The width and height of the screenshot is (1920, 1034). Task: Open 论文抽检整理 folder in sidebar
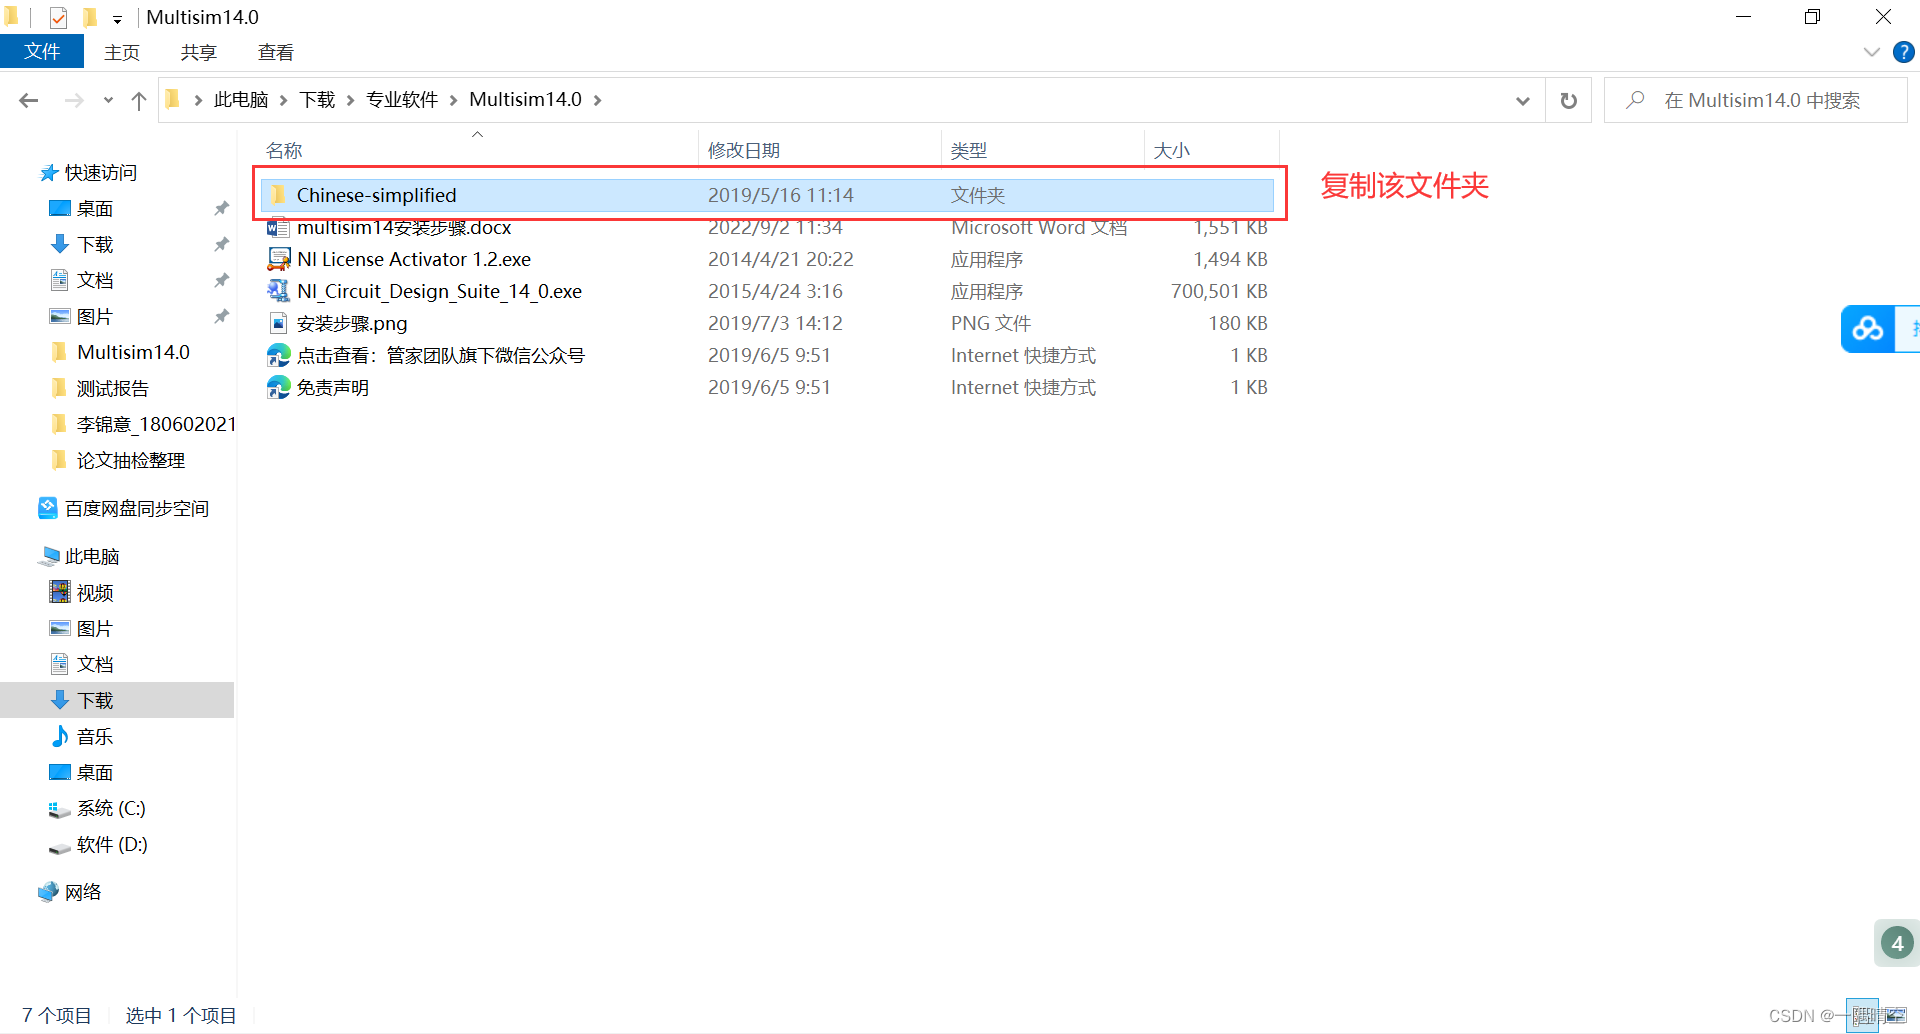[130, 461]
